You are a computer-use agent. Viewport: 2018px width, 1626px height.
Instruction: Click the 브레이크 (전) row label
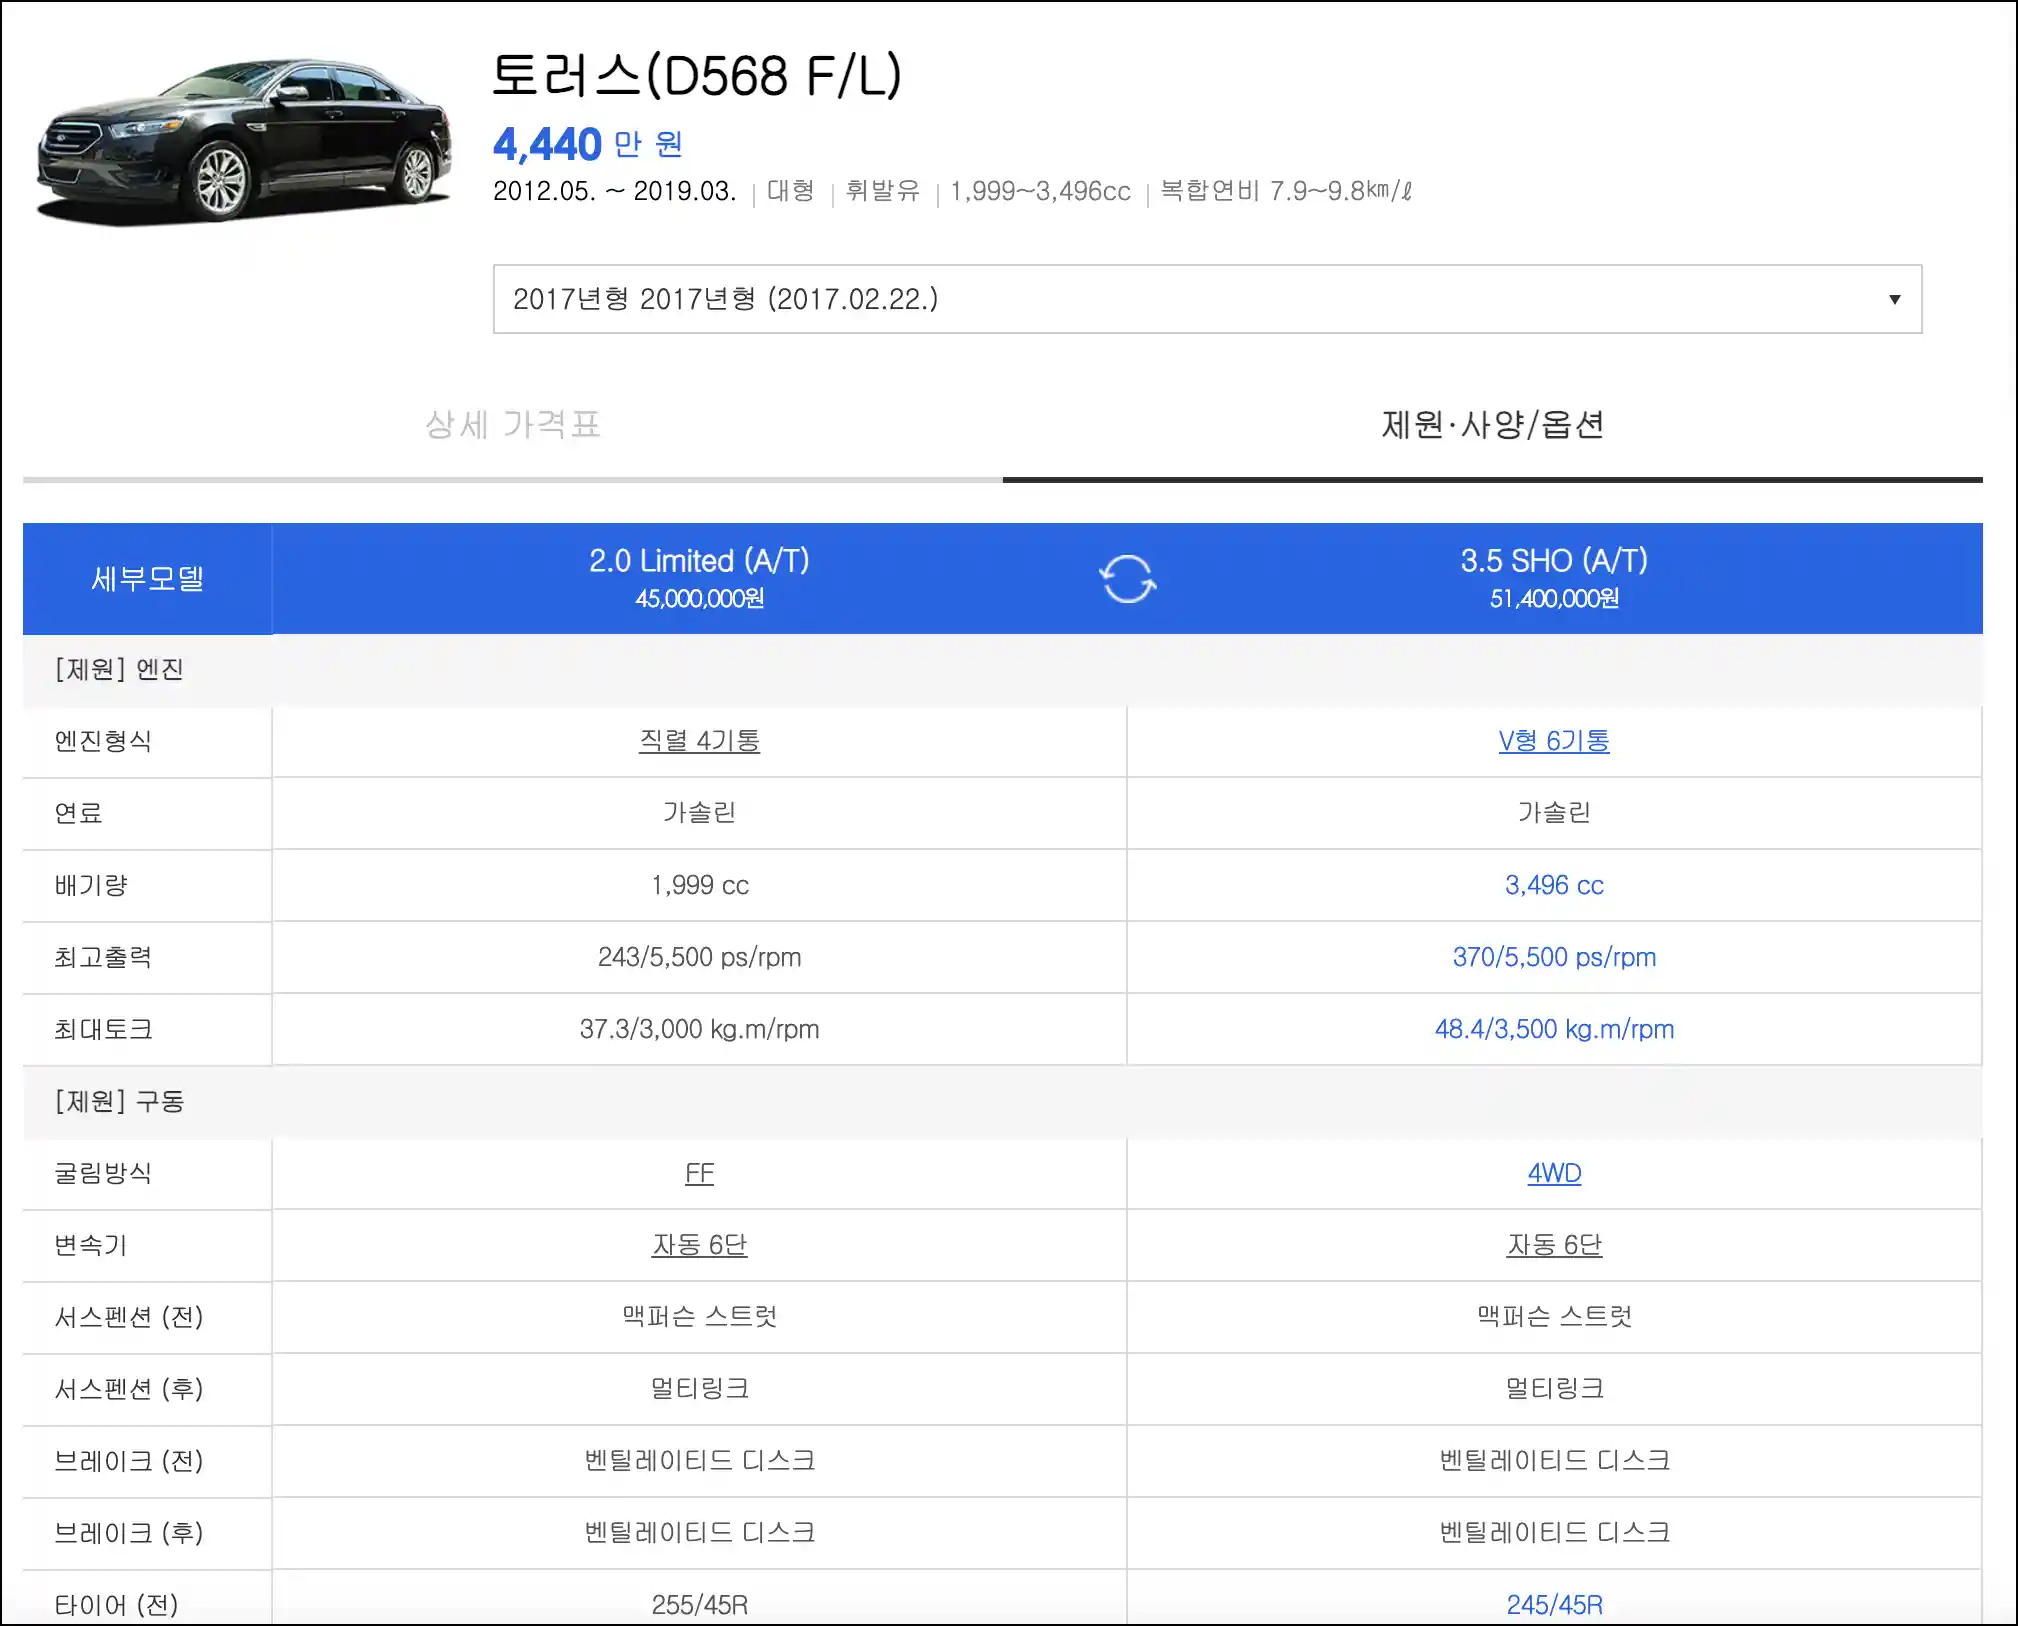coord(129,1461)
